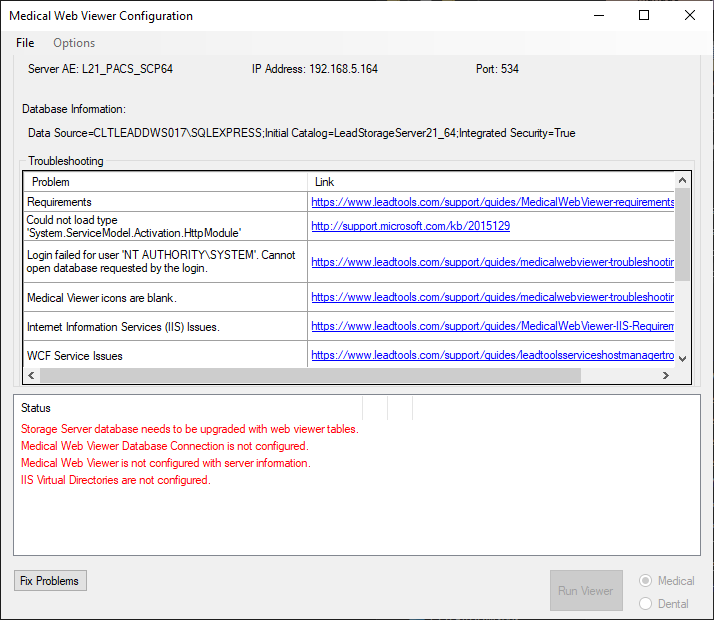Click horizontal scrollbar left arrow

coord(31,375)
